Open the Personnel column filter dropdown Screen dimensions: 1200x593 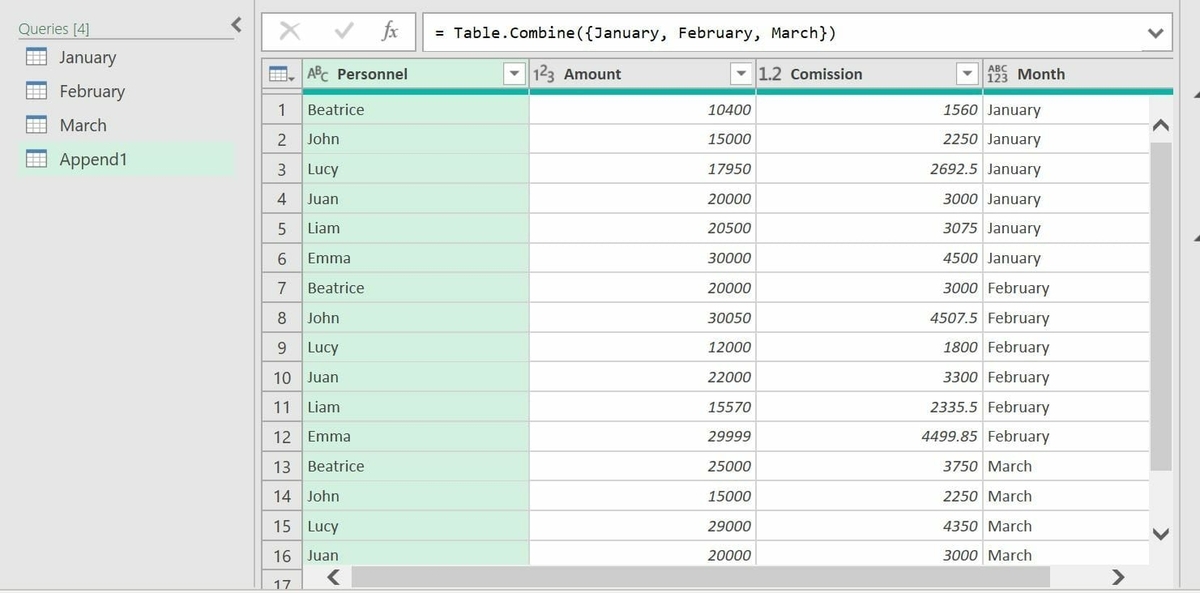pos(514,73)
